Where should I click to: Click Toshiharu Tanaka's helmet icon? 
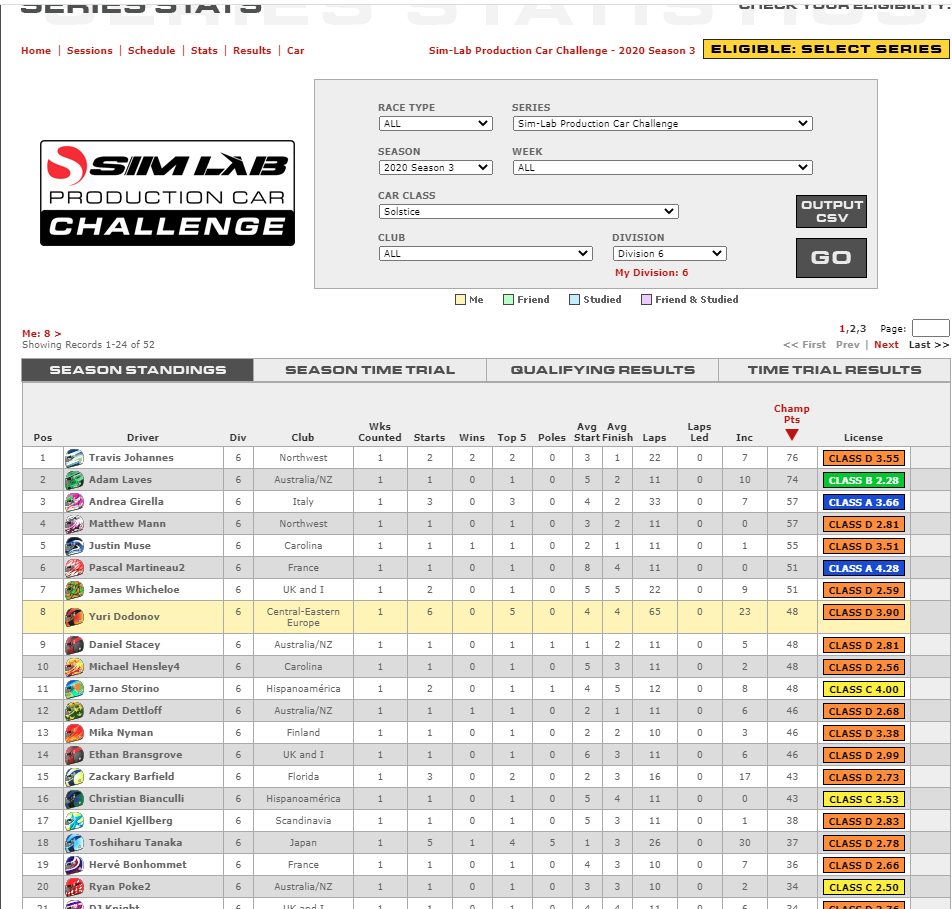point(74,843)
